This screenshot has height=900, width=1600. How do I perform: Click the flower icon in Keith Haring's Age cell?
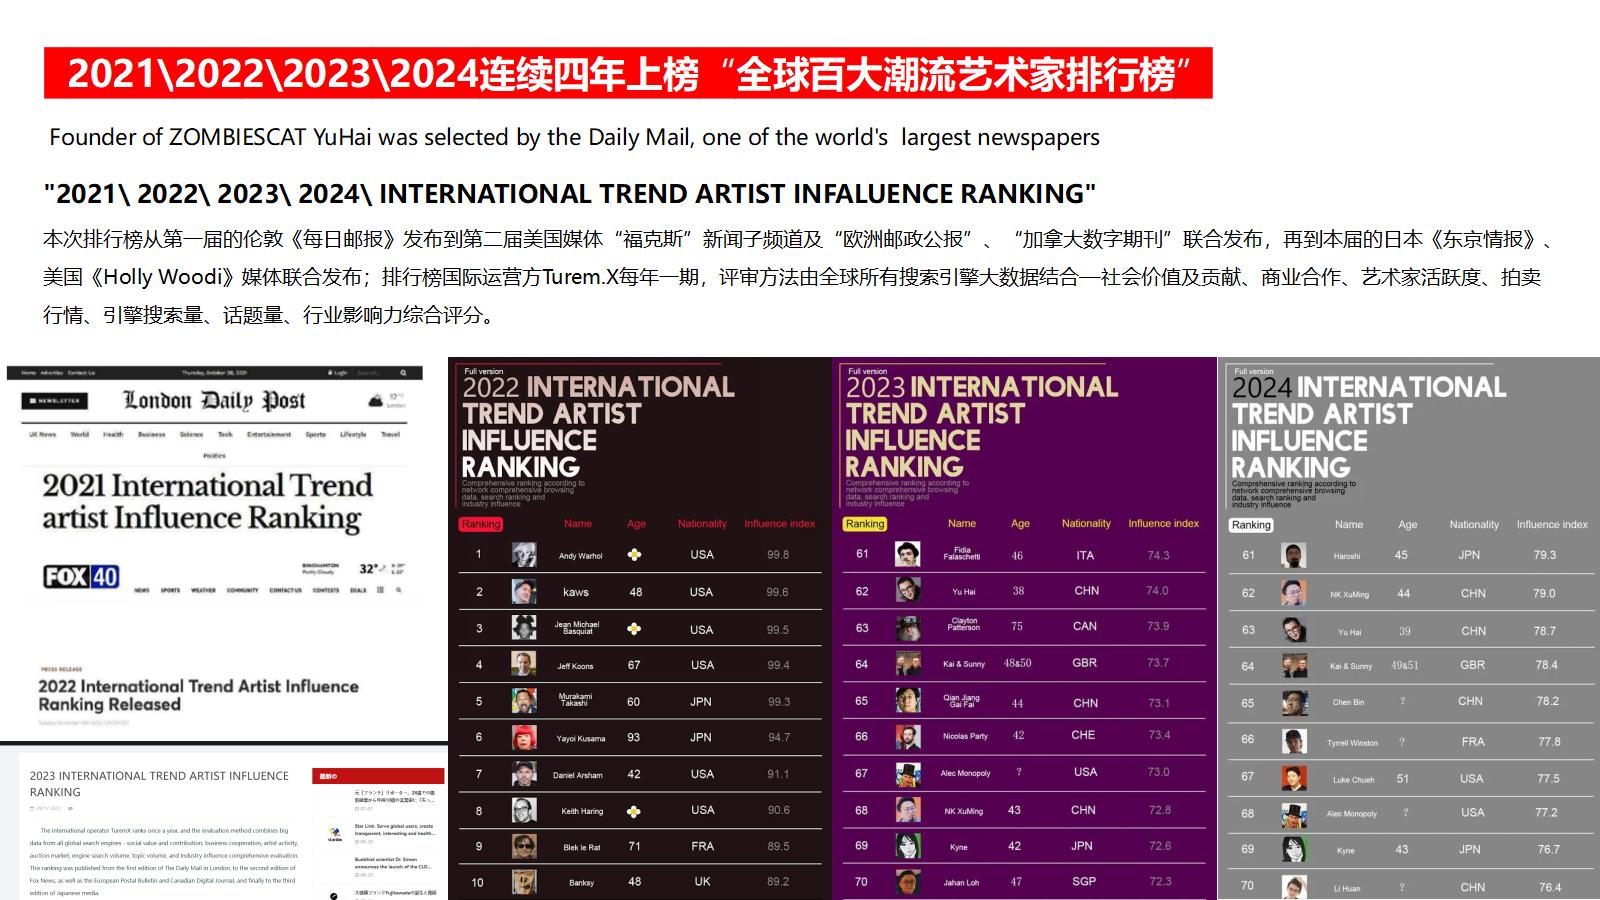(x=634, y=811)
